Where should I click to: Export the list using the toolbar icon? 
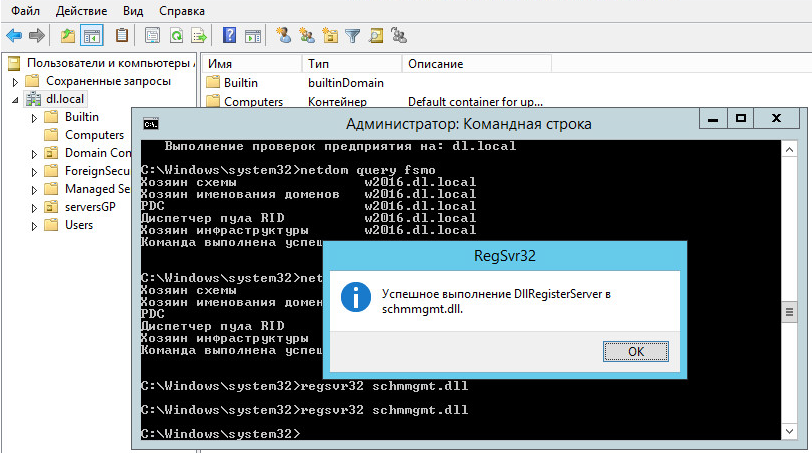pyautogui.click(x=199, y=36)
